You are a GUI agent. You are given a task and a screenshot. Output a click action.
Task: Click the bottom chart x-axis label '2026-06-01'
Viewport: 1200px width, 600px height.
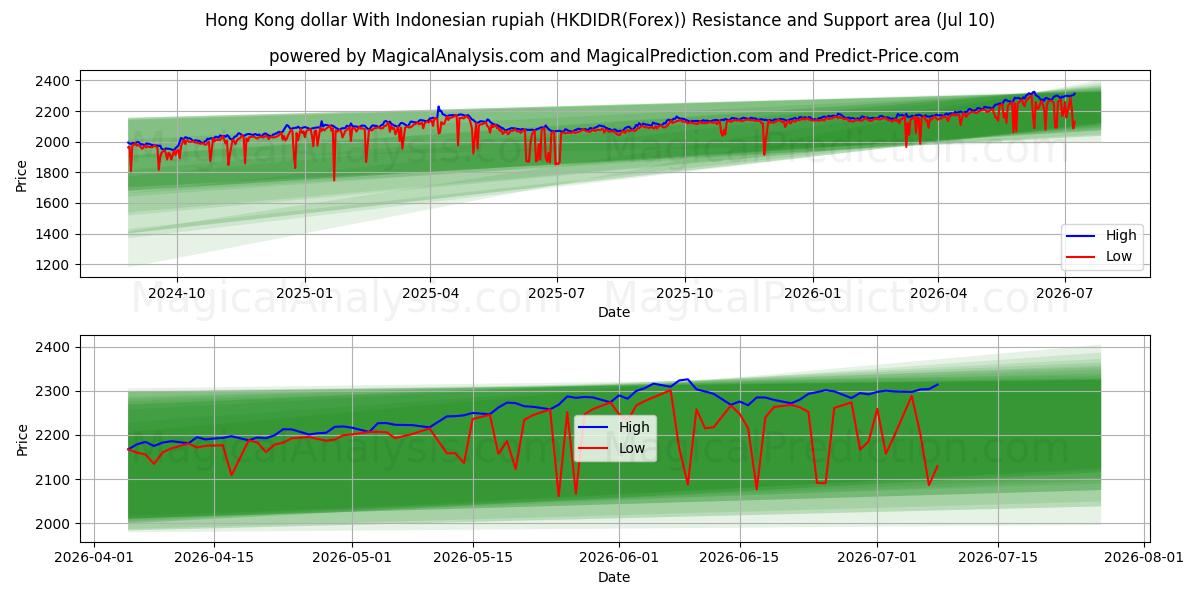coord(619,558)
